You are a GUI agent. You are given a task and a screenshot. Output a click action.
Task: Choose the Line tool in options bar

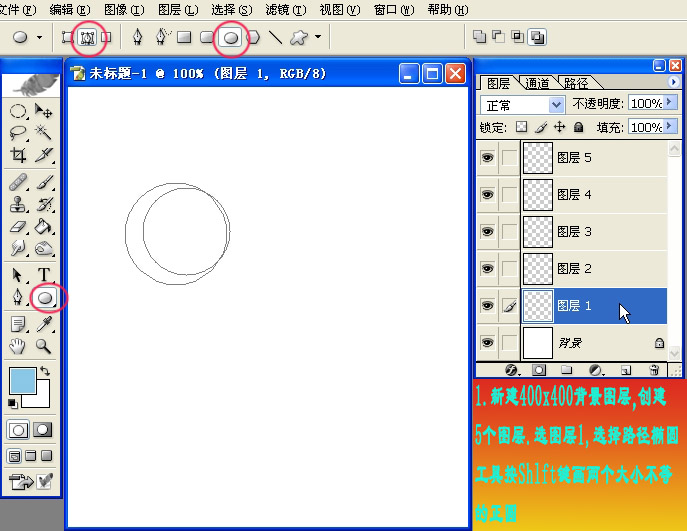(275, 38)
